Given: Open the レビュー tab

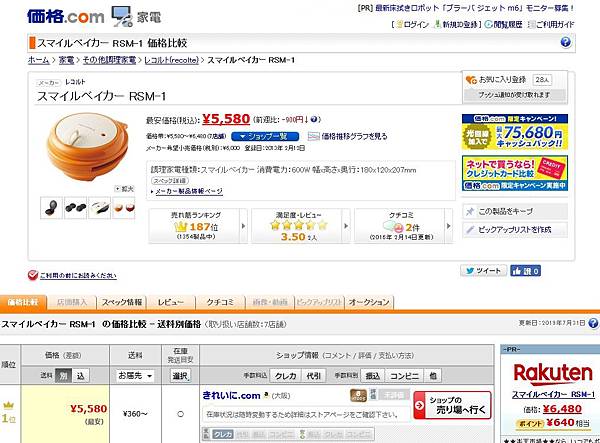Looking at the screenshot, I should [171, 302].
